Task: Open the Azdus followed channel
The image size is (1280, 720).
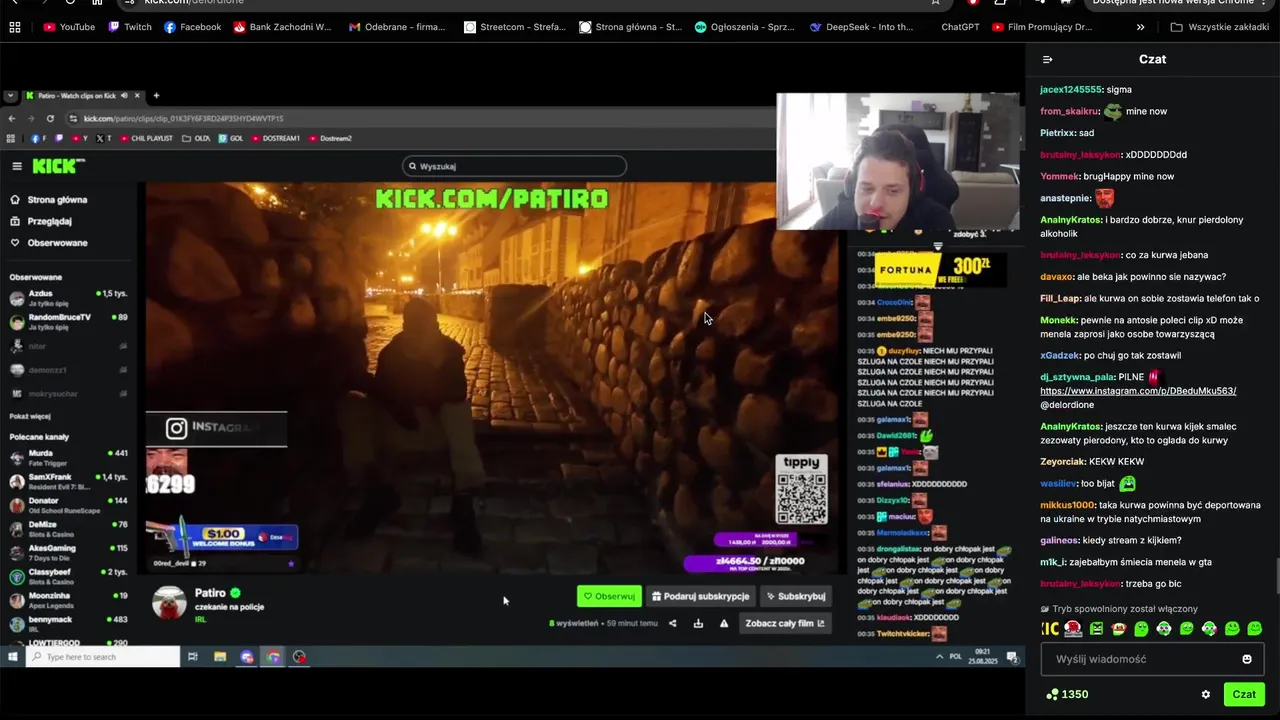Action: coord(68,298)
